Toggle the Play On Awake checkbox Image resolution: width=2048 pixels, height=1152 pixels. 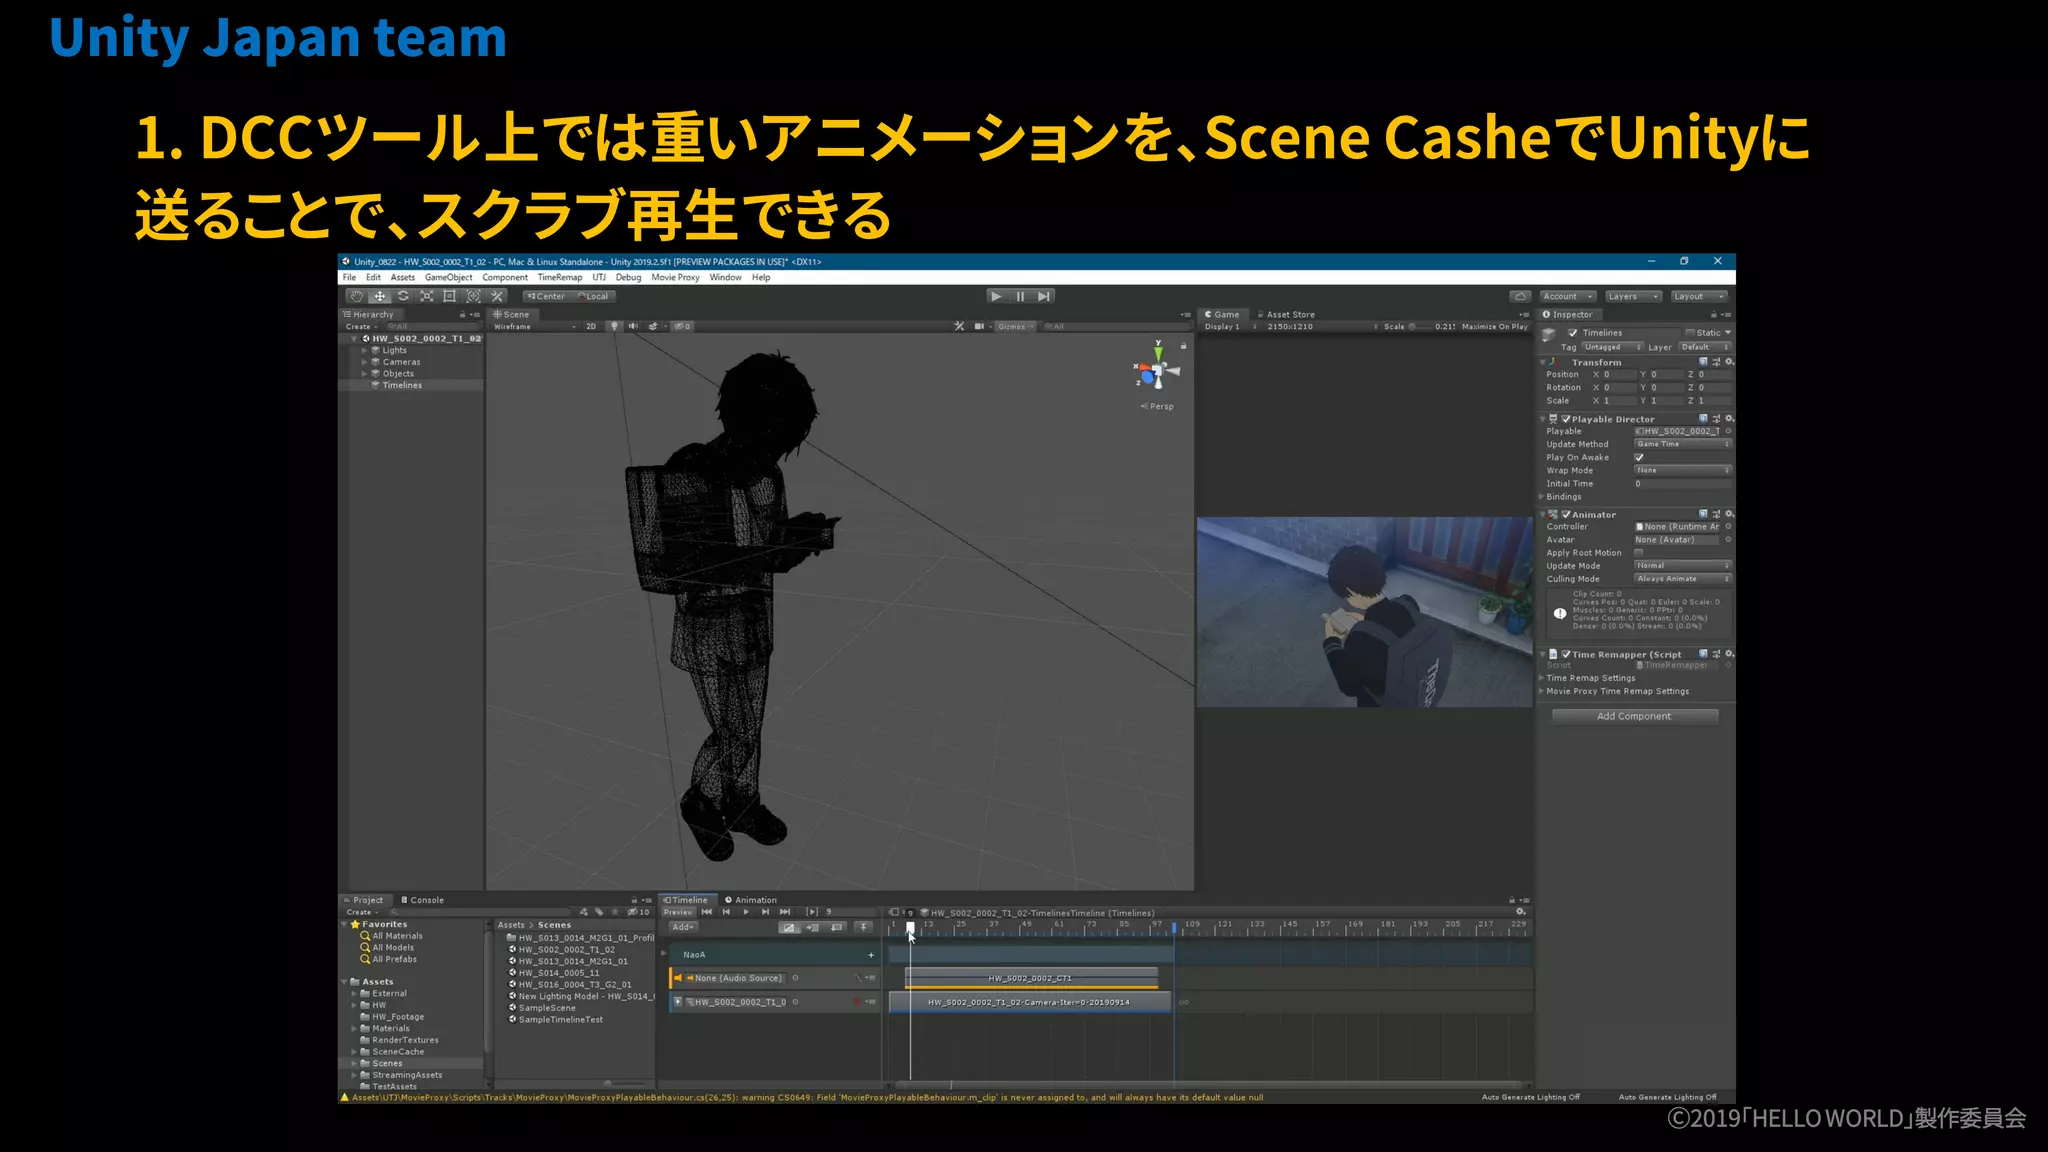tap(1639, 457)
